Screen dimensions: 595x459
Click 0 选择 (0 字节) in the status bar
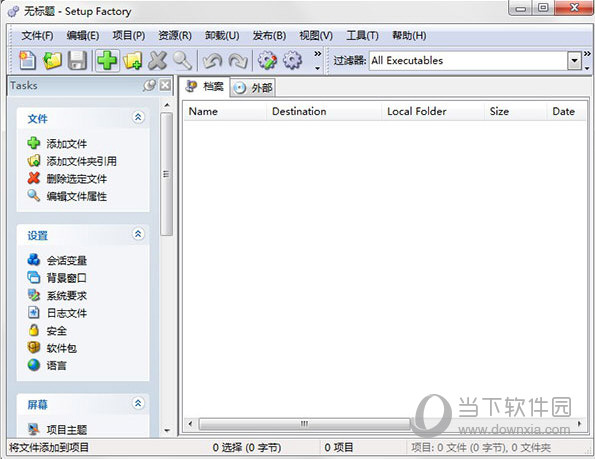247,448
